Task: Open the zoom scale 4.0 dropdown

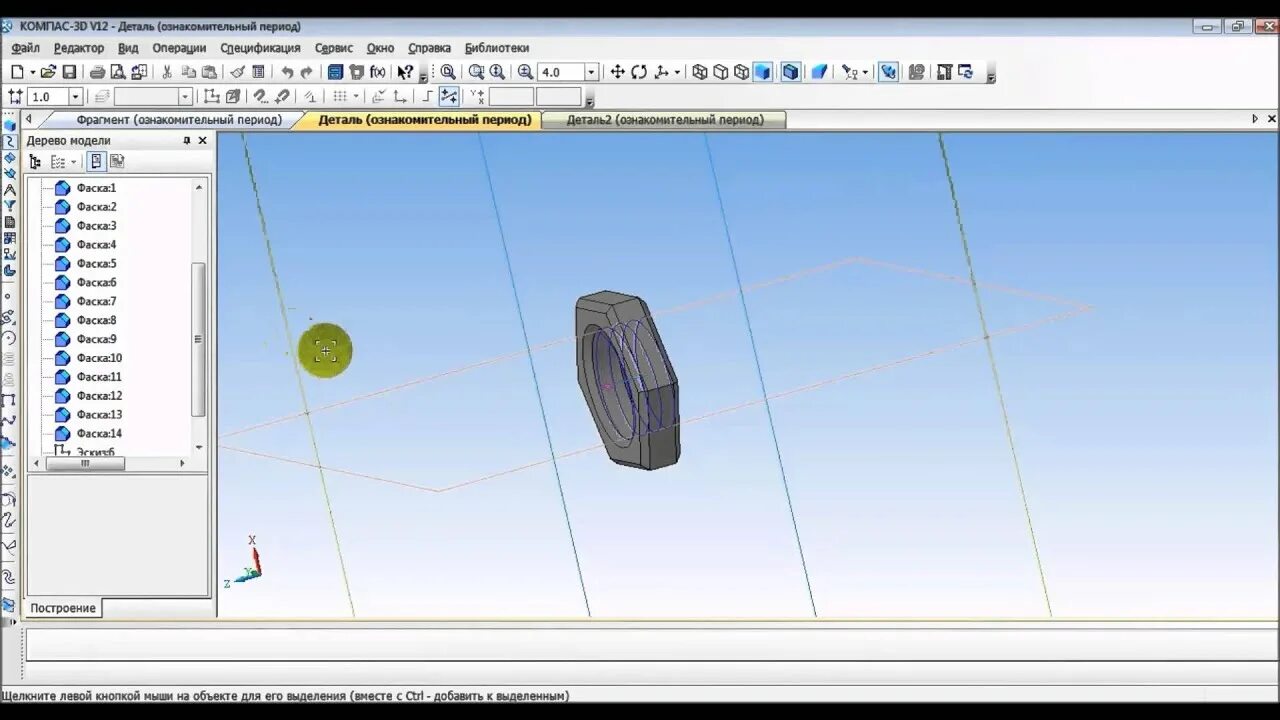Action: pyautogui.click(x=591, y=72)
